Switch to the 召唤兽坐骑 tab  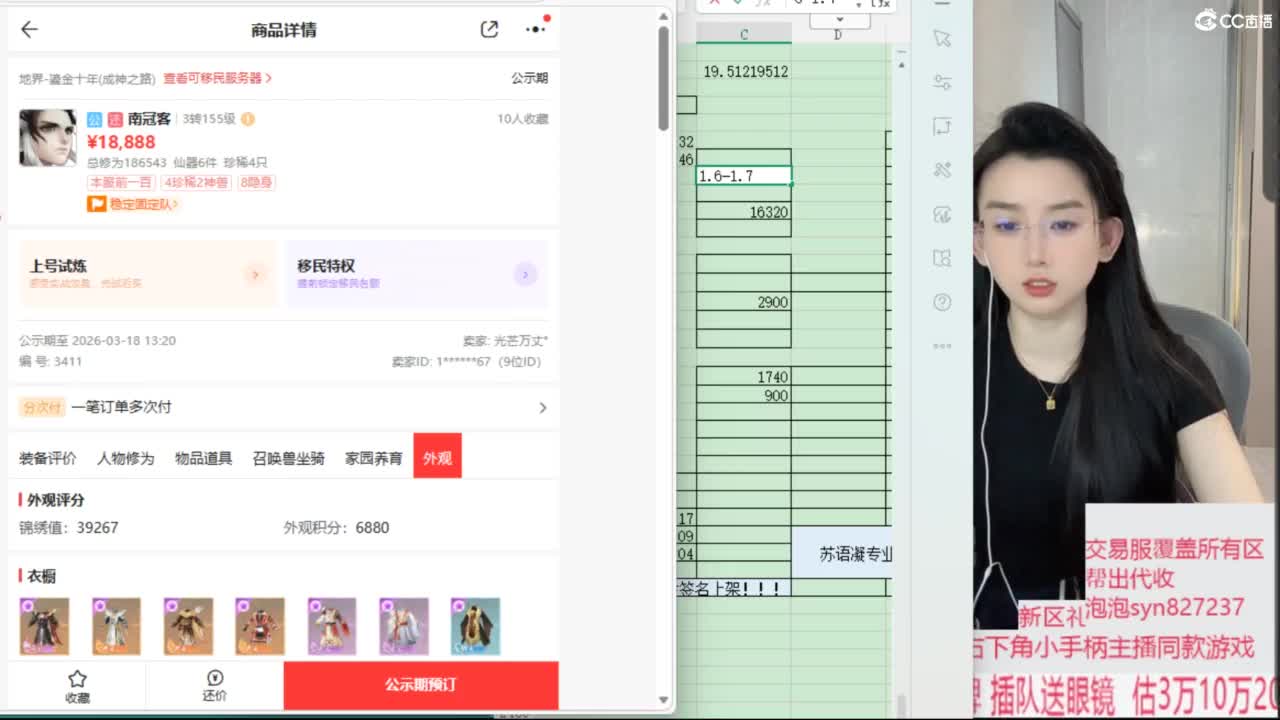click(289, 458)
